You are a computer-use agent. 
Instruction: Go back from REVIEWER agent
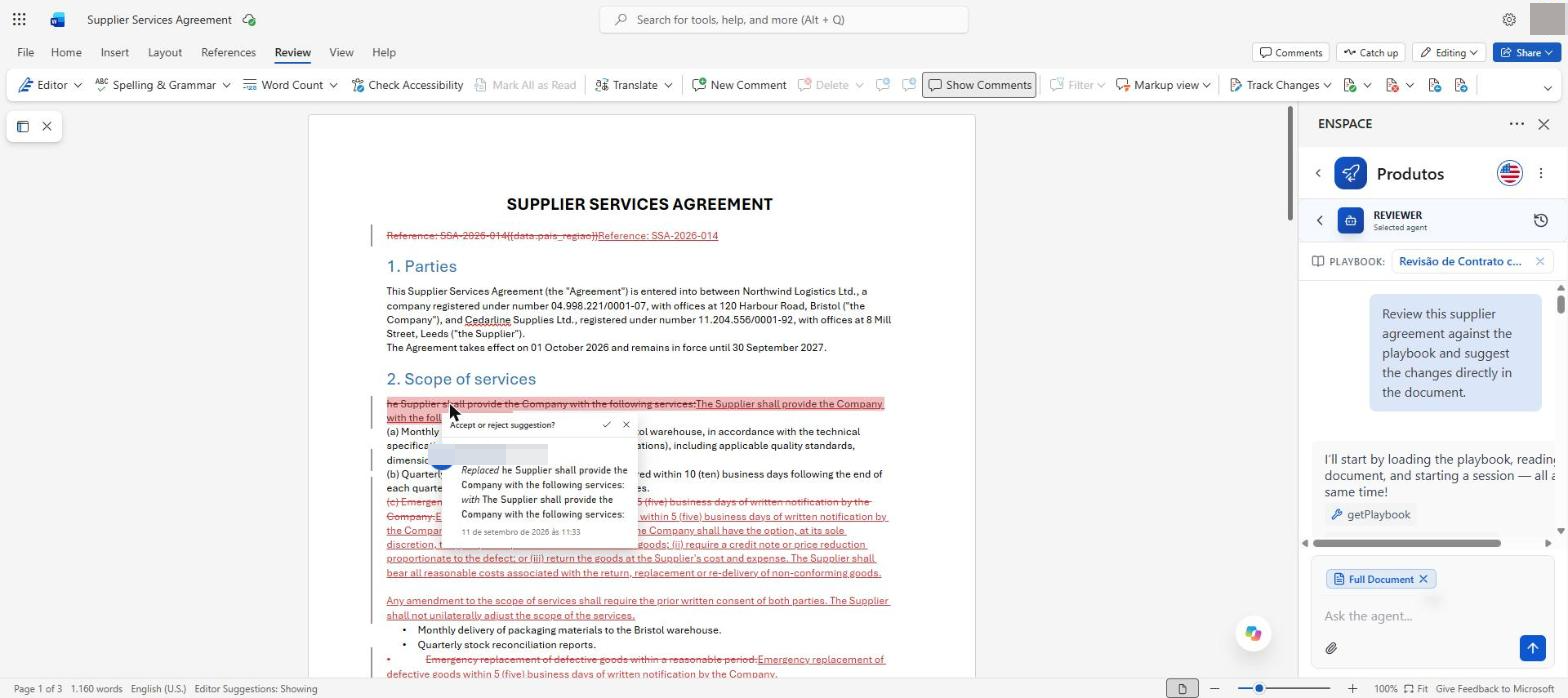tap(1319, 220)
